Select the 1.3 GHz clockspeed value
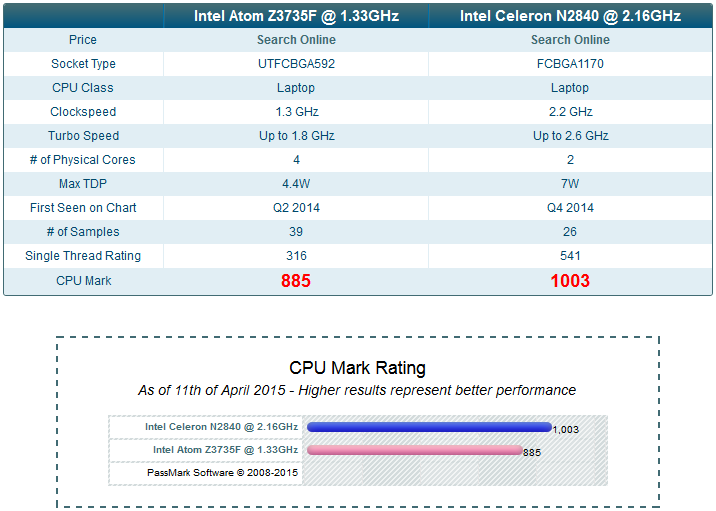The width and height of the screenshot is (716, 511). click(x=297, y=112)
